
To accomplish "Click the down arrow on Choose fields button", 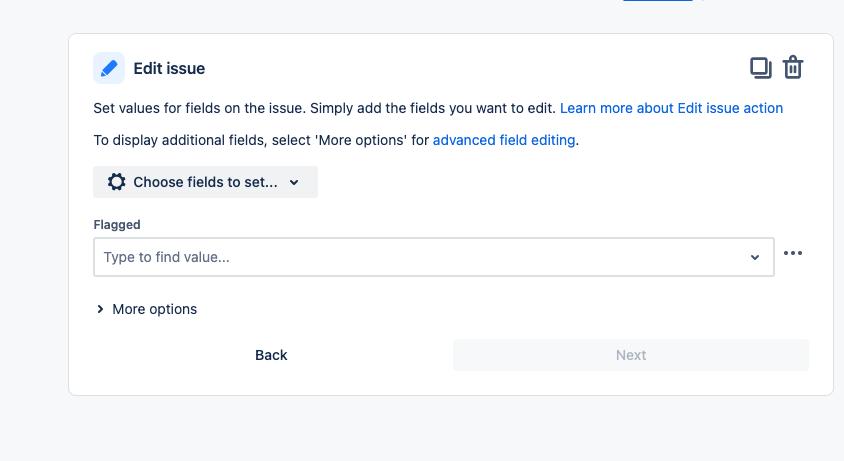I will [x=294, y=183].
